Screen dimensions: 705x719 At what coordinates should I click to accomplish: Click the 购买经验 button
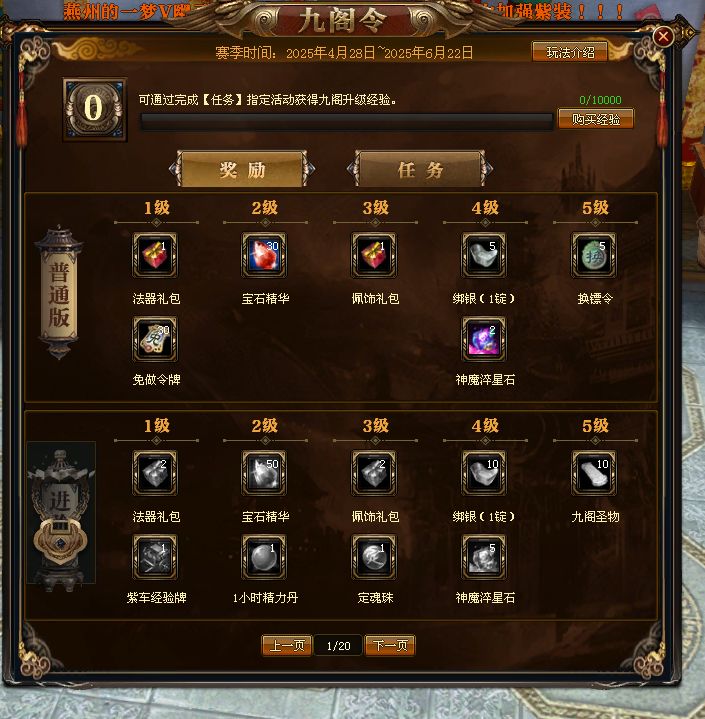tap(596, 119)
